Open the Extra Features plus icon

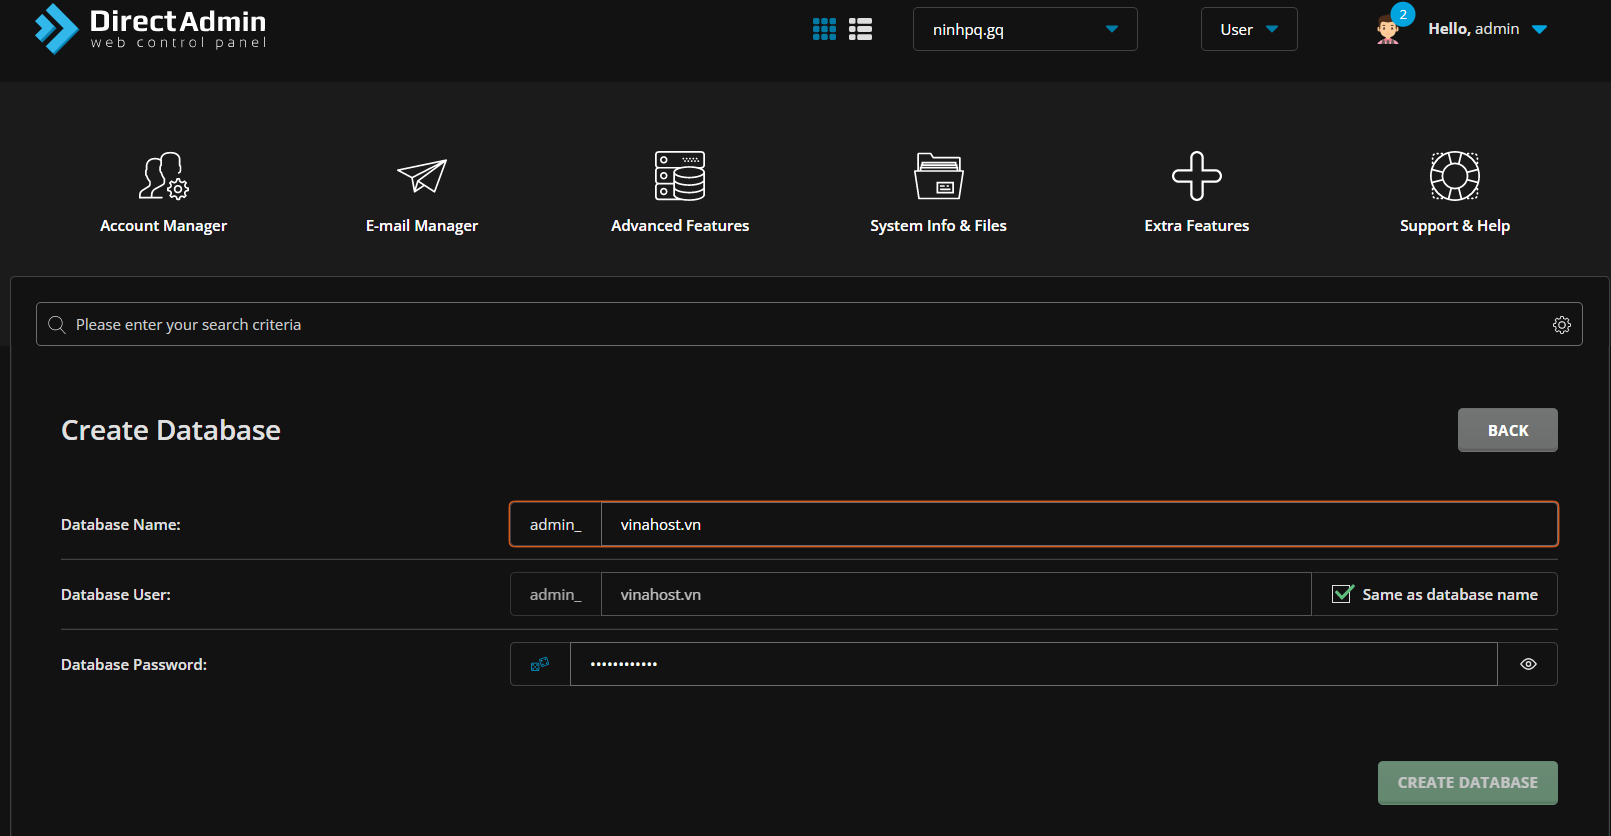(1196, 177)
